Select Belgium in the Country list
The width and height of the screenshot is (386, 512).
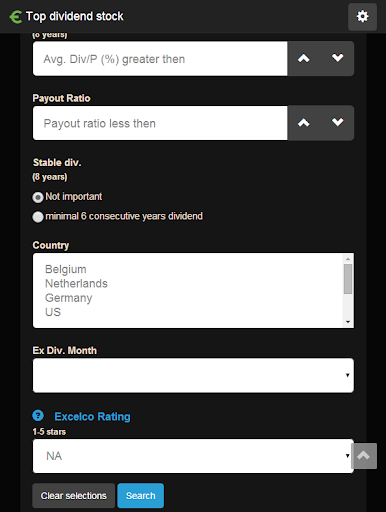[x=66, y=269]
